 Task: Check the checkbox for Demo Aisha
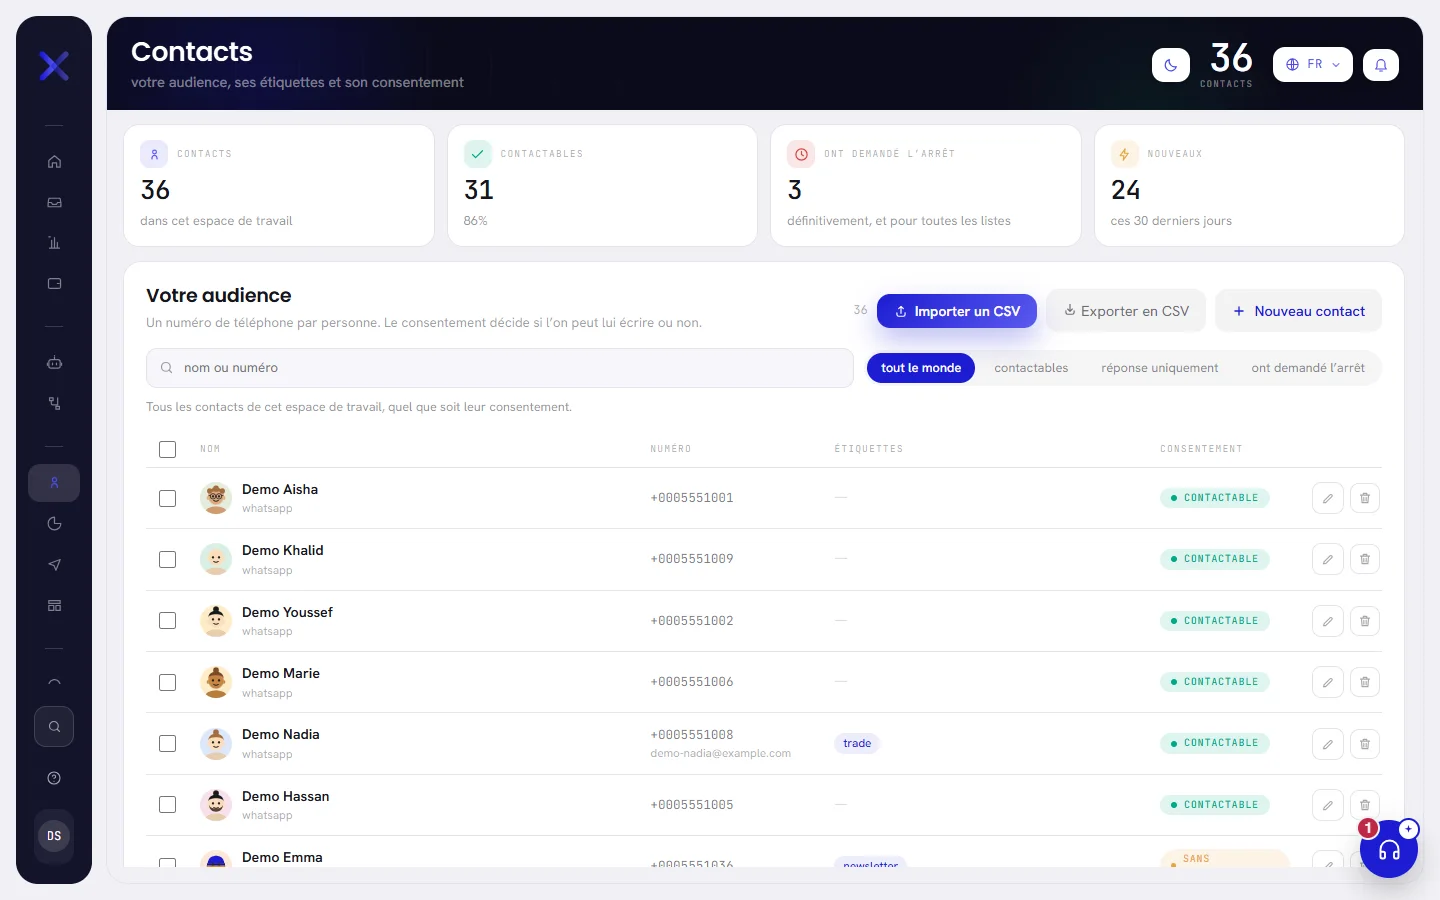point(168,498)
